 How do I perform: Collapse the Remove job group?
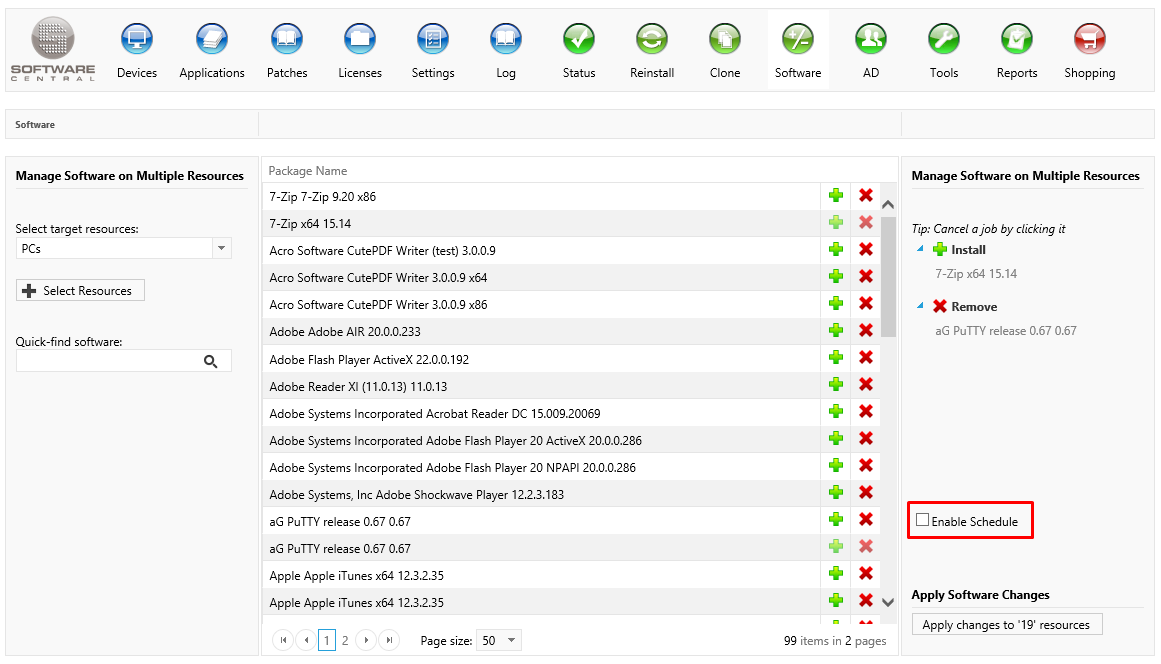[920, 306]
